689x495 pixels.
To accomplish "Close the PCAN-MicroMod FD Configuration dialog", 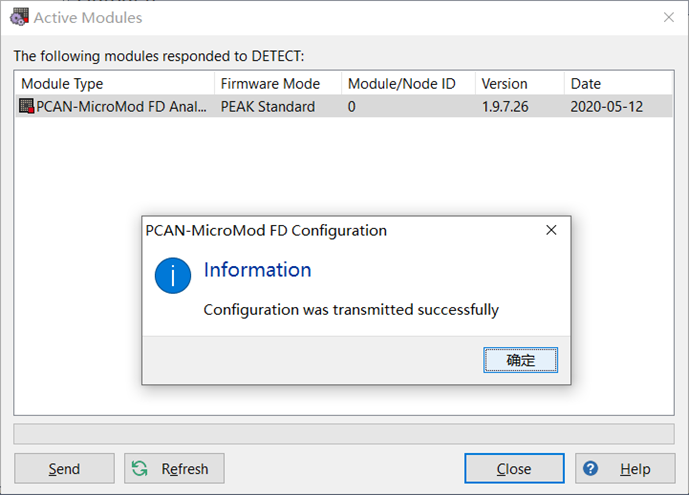I will pos(551,230).
